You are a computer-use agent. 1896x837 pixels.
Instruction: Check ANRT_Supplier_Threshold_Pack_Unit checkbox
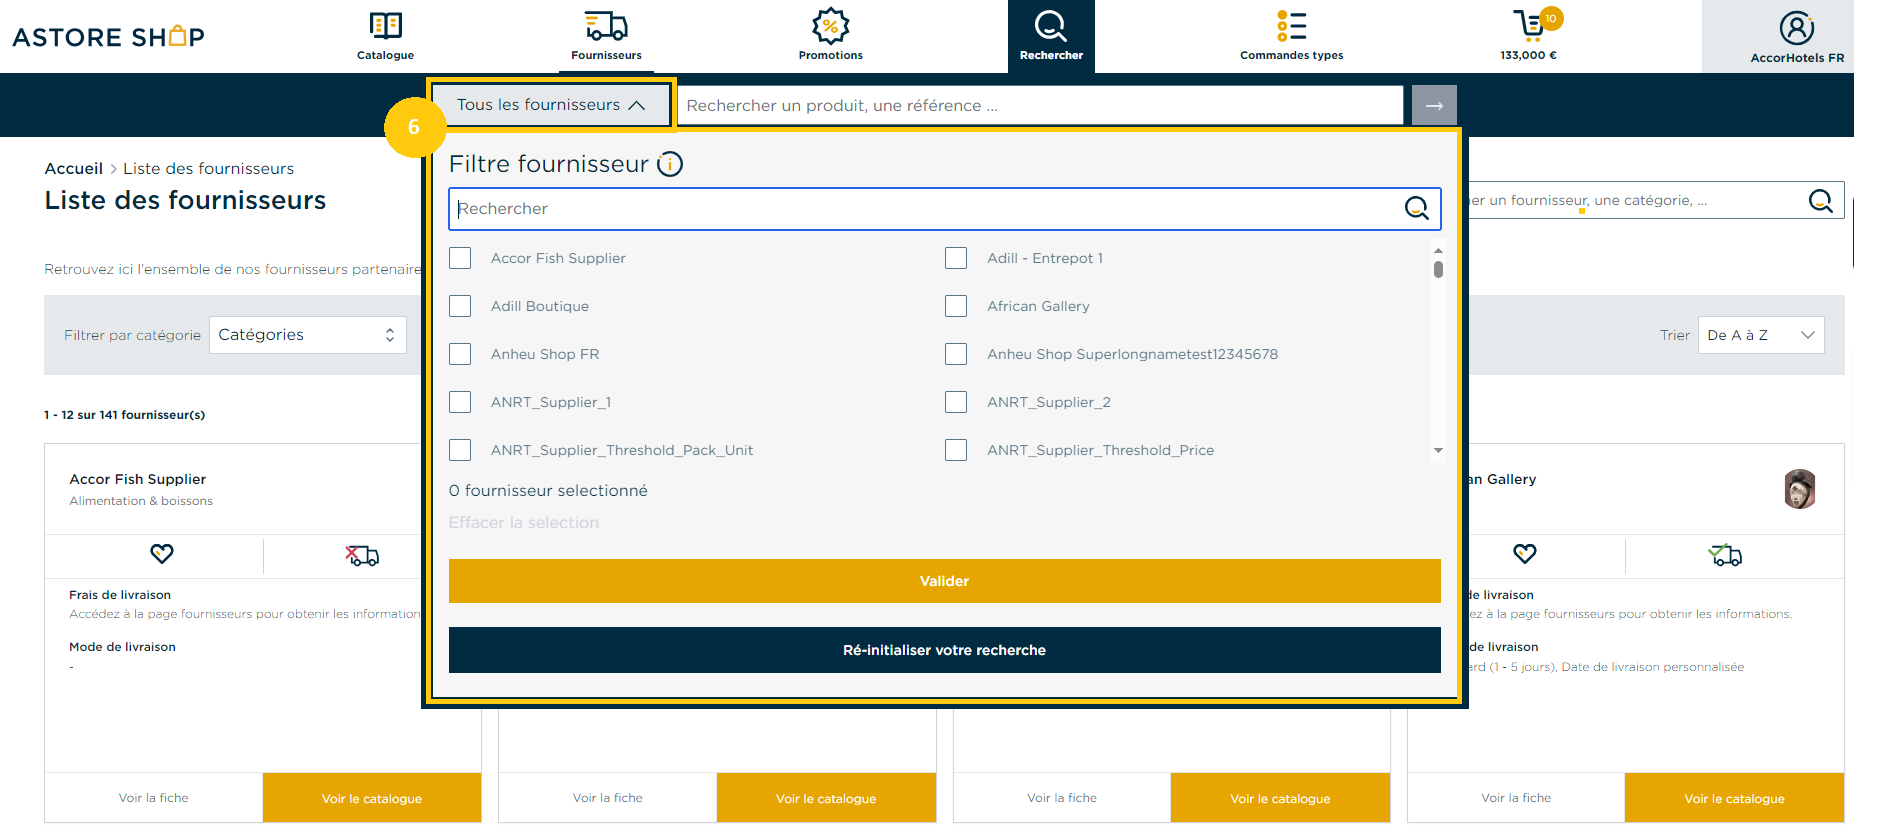tap(460, 450)
